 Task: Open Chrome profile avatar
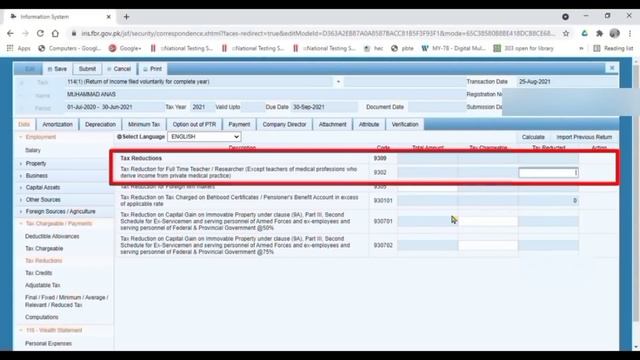tap(614, 33)
